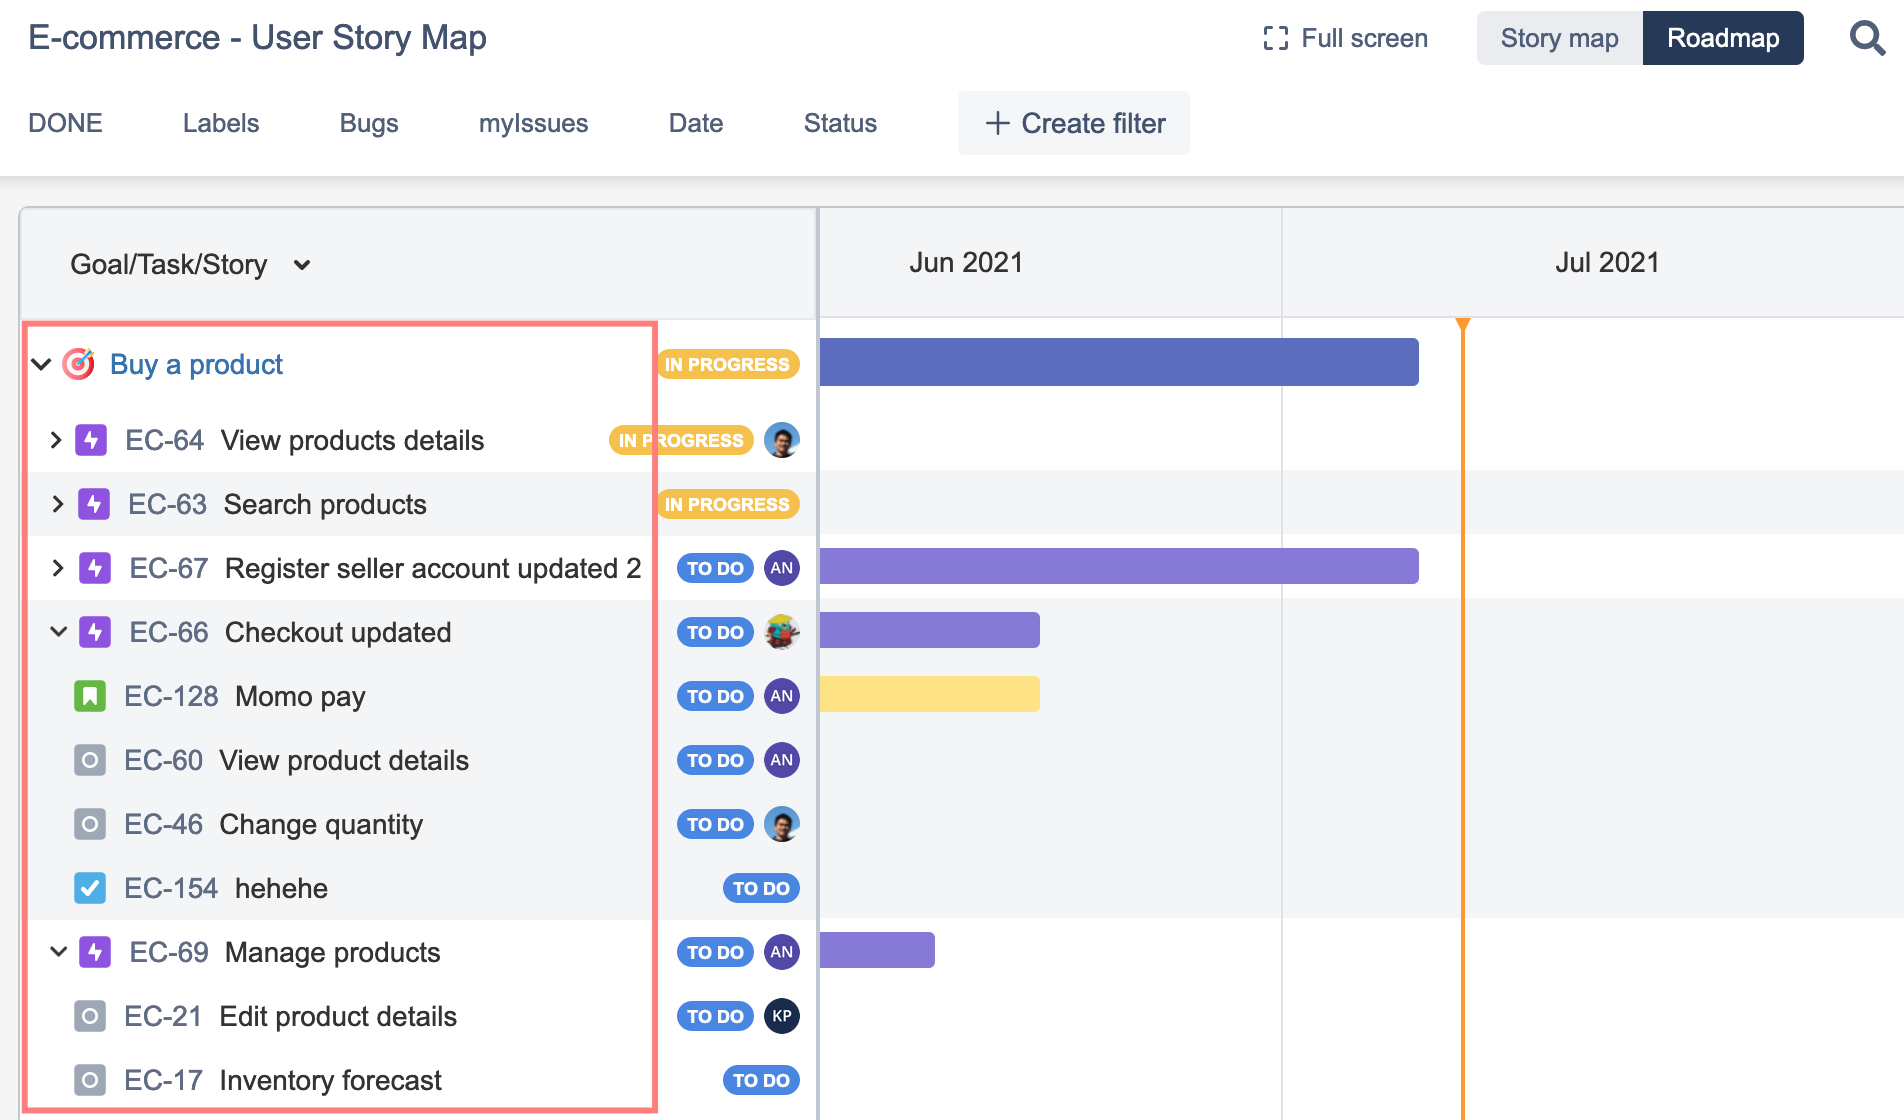Image resolution: width=1904 pixels, height=1120 pixels.
Task: Open the Buy a product link
Action: pos(196,364)
